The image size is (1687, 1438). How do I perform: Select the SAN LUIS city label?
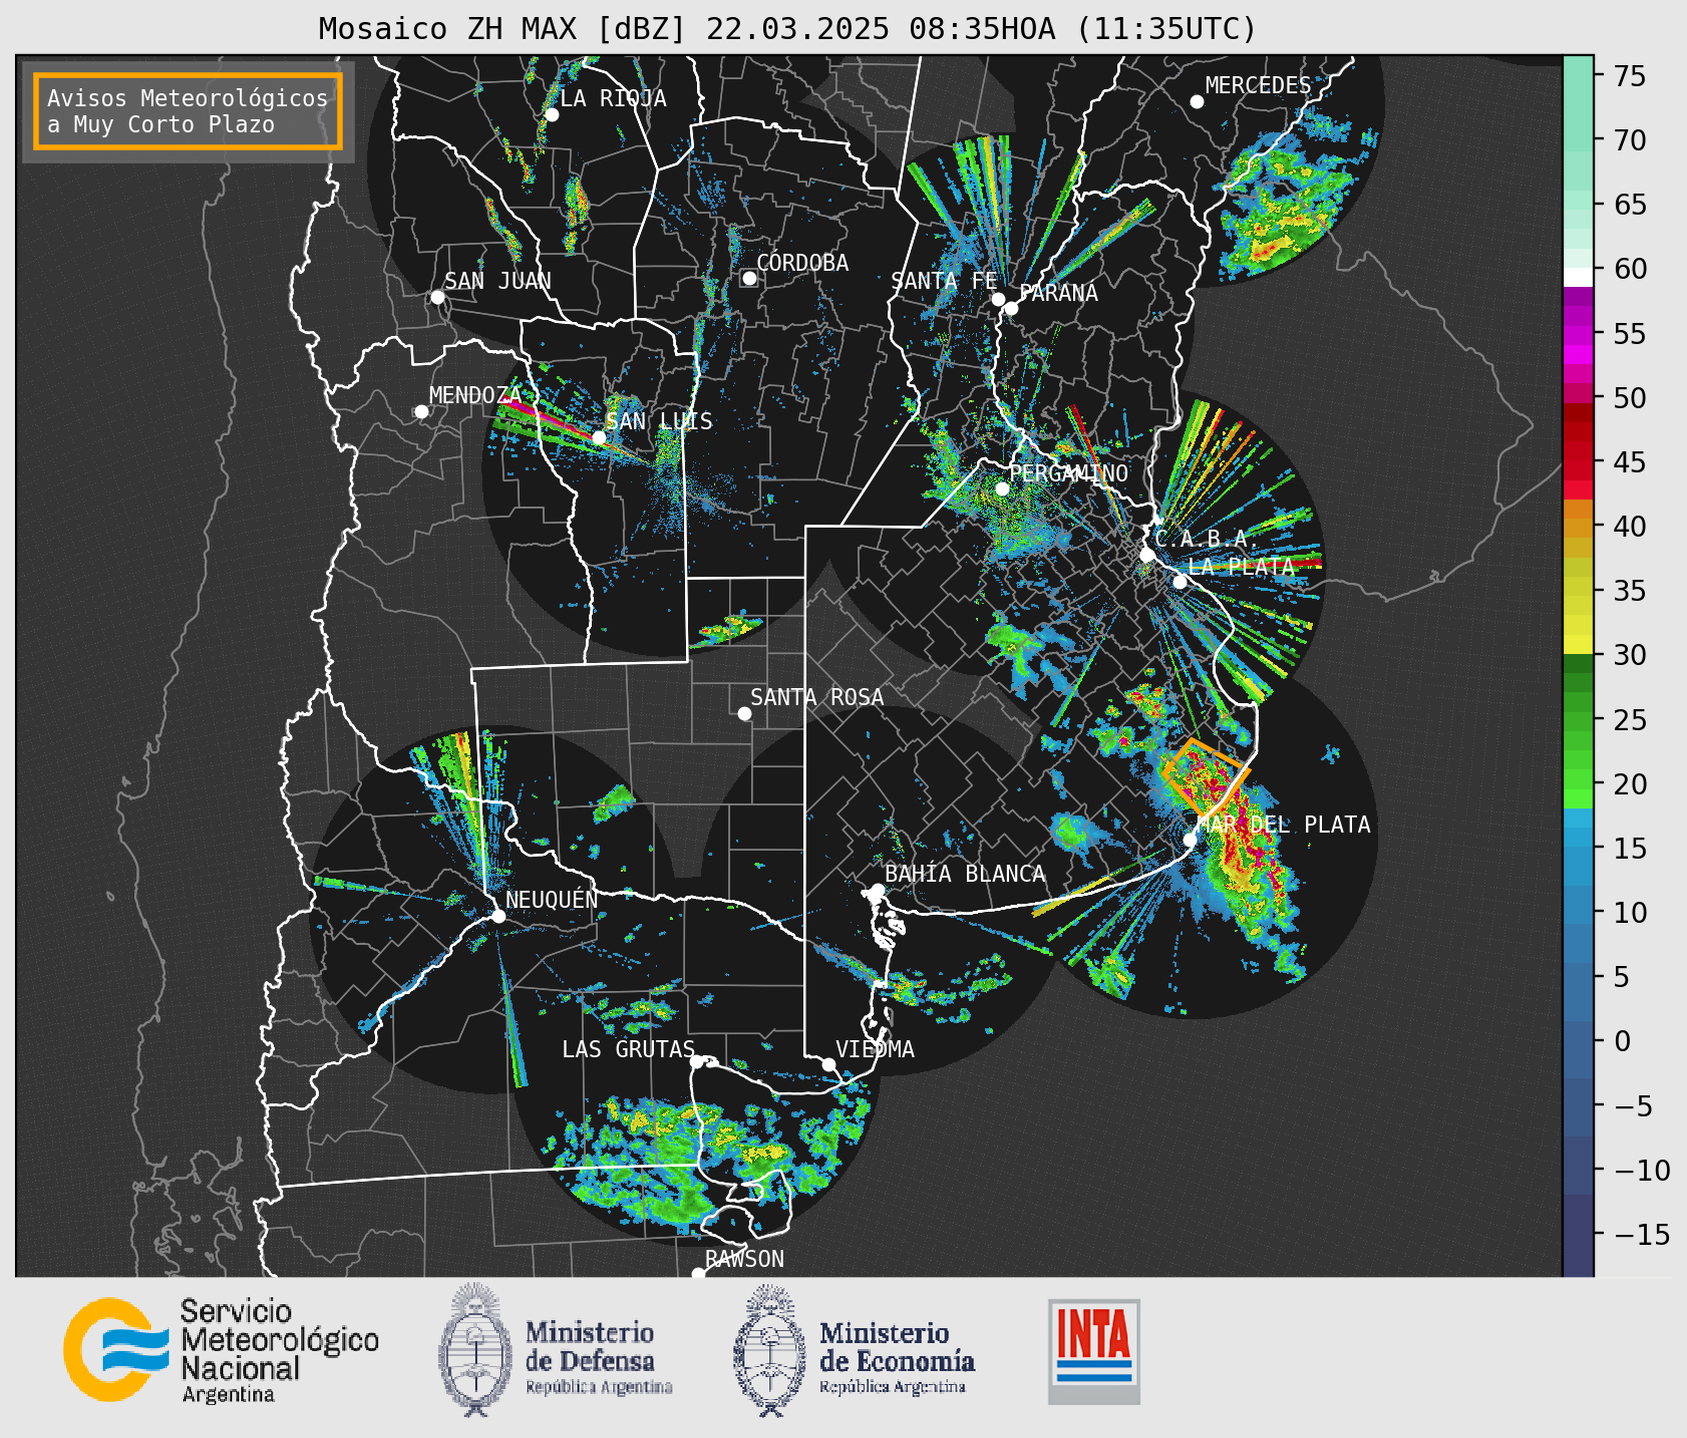click(660, 421)
